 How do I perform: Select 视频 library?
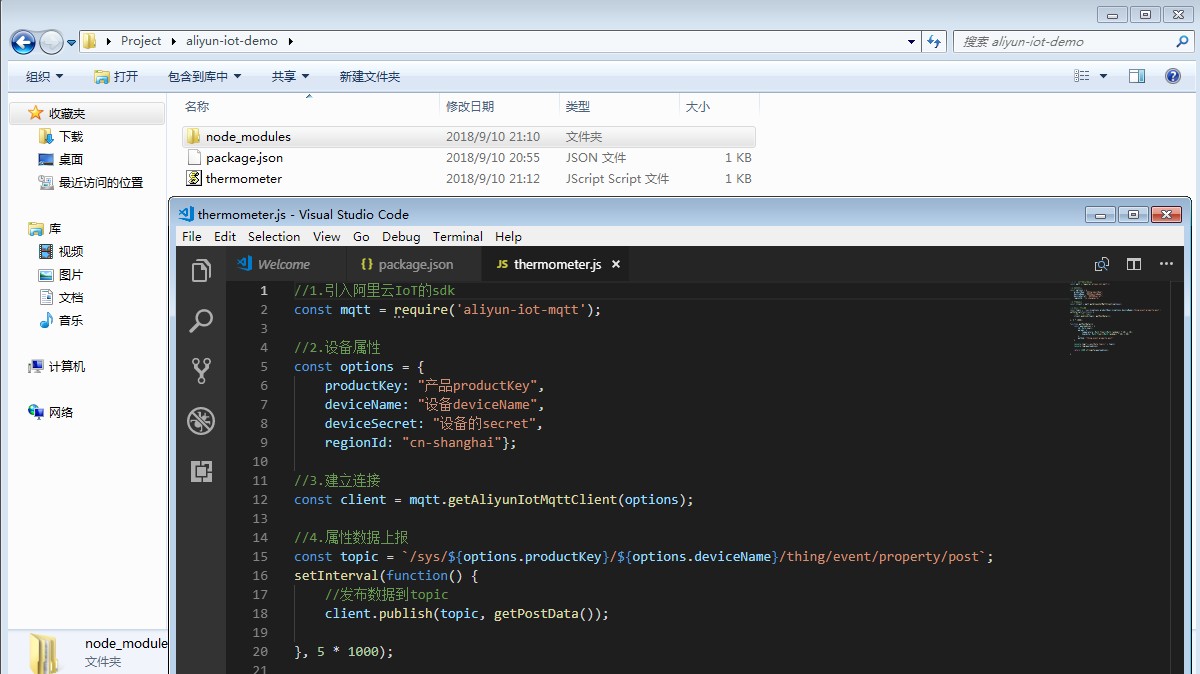71,252
